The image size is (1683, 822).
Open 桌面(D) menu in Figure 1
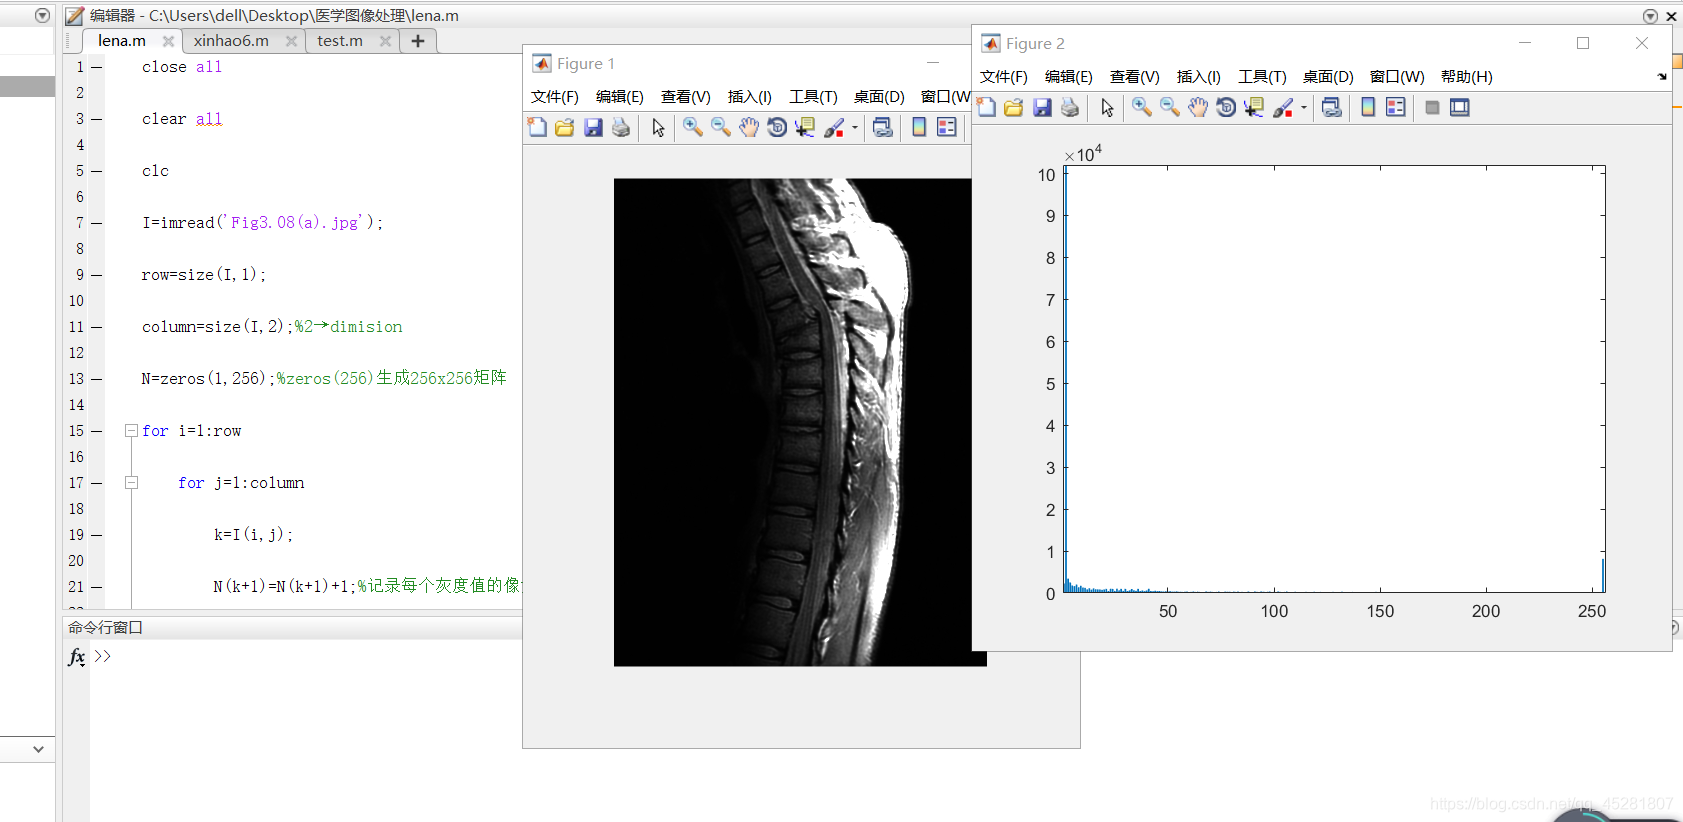pos(879,97)
